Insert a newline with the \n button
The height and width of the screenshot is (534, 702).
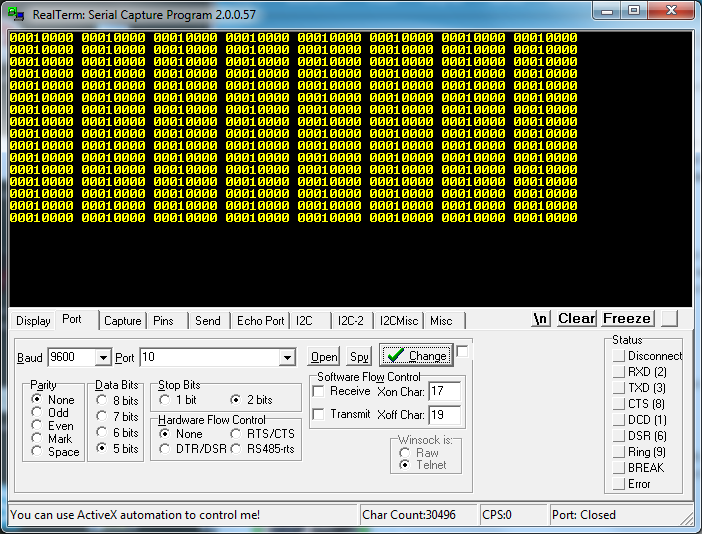(x=541, y=319)
